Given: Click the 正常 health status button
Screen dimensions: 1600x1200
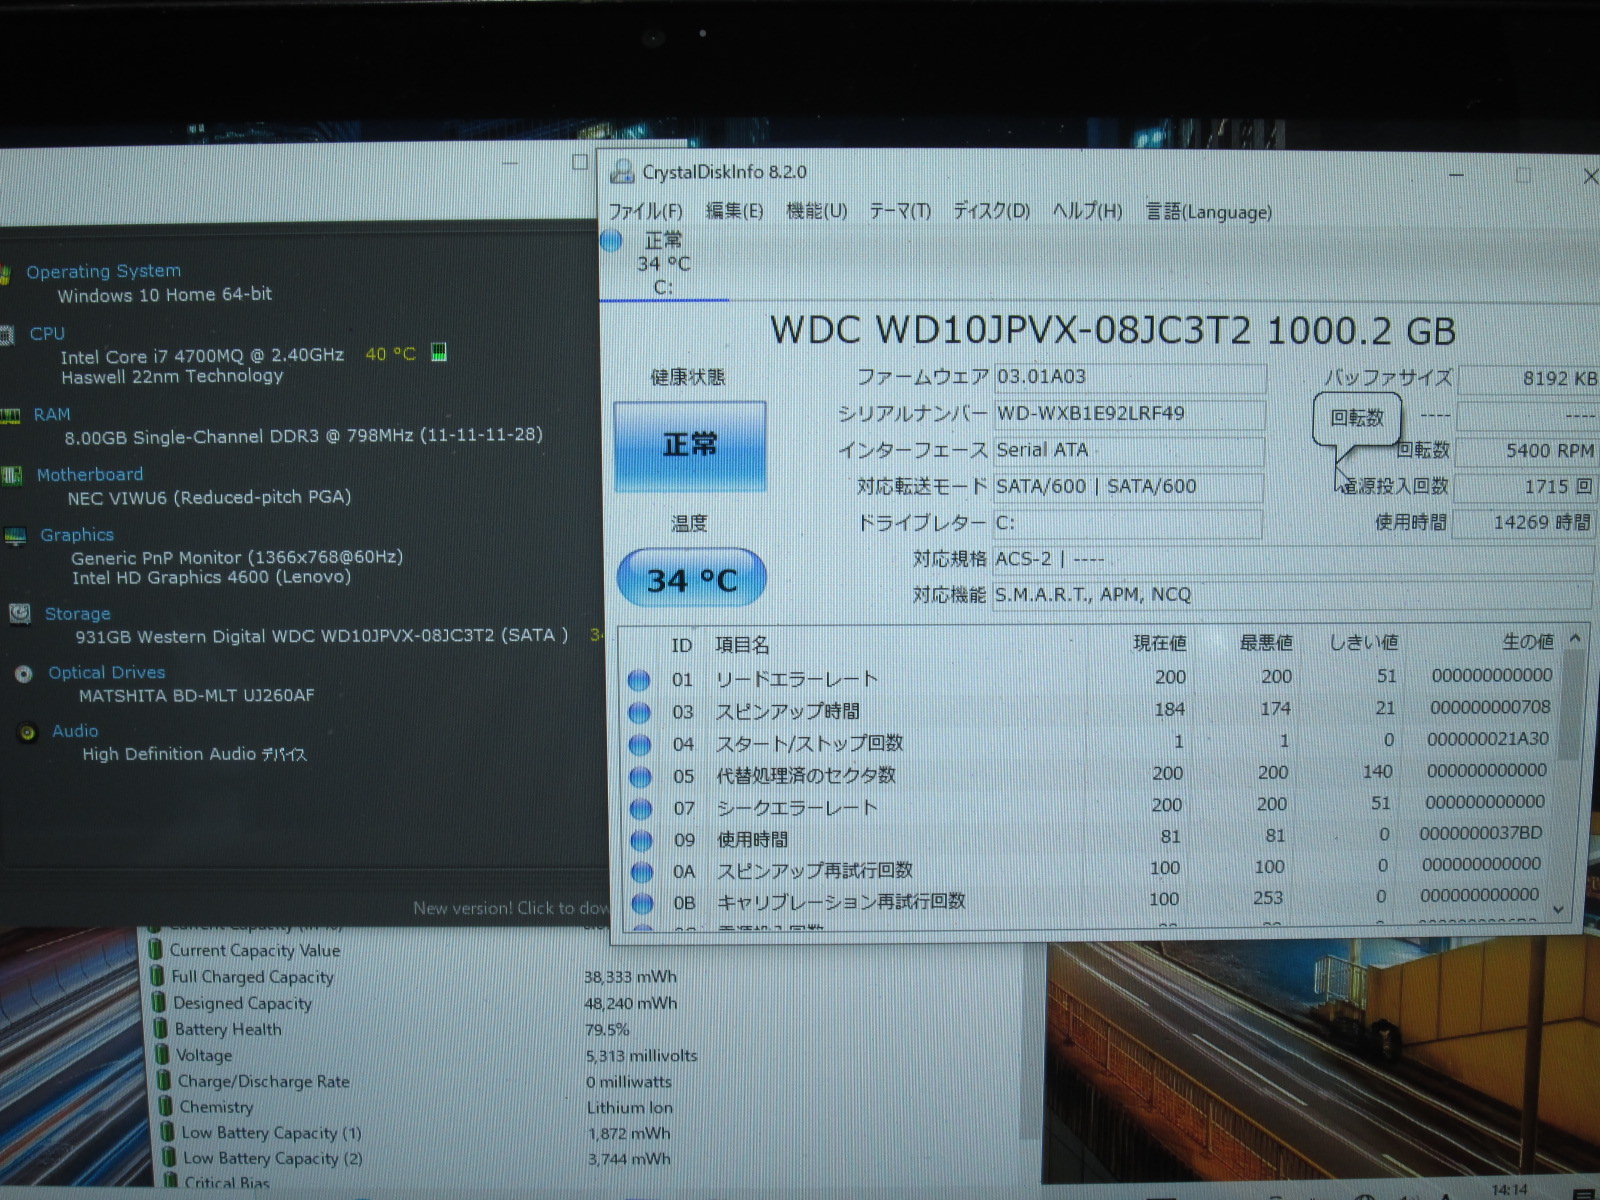Looking at the screenshot, I should (x=690, y=446).
